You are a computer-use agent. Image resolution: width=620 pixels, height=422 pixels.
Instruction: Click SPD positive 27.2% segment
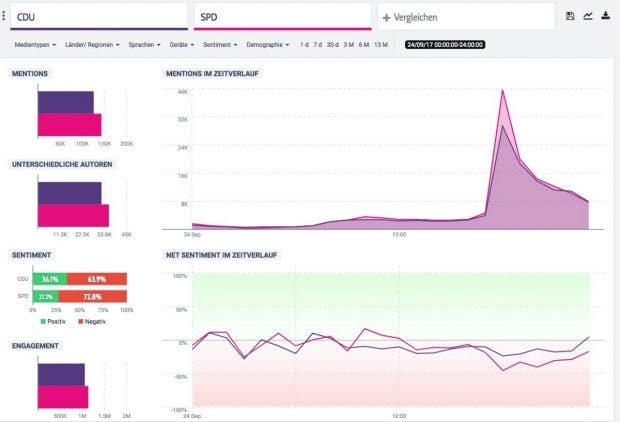point(45,296)
